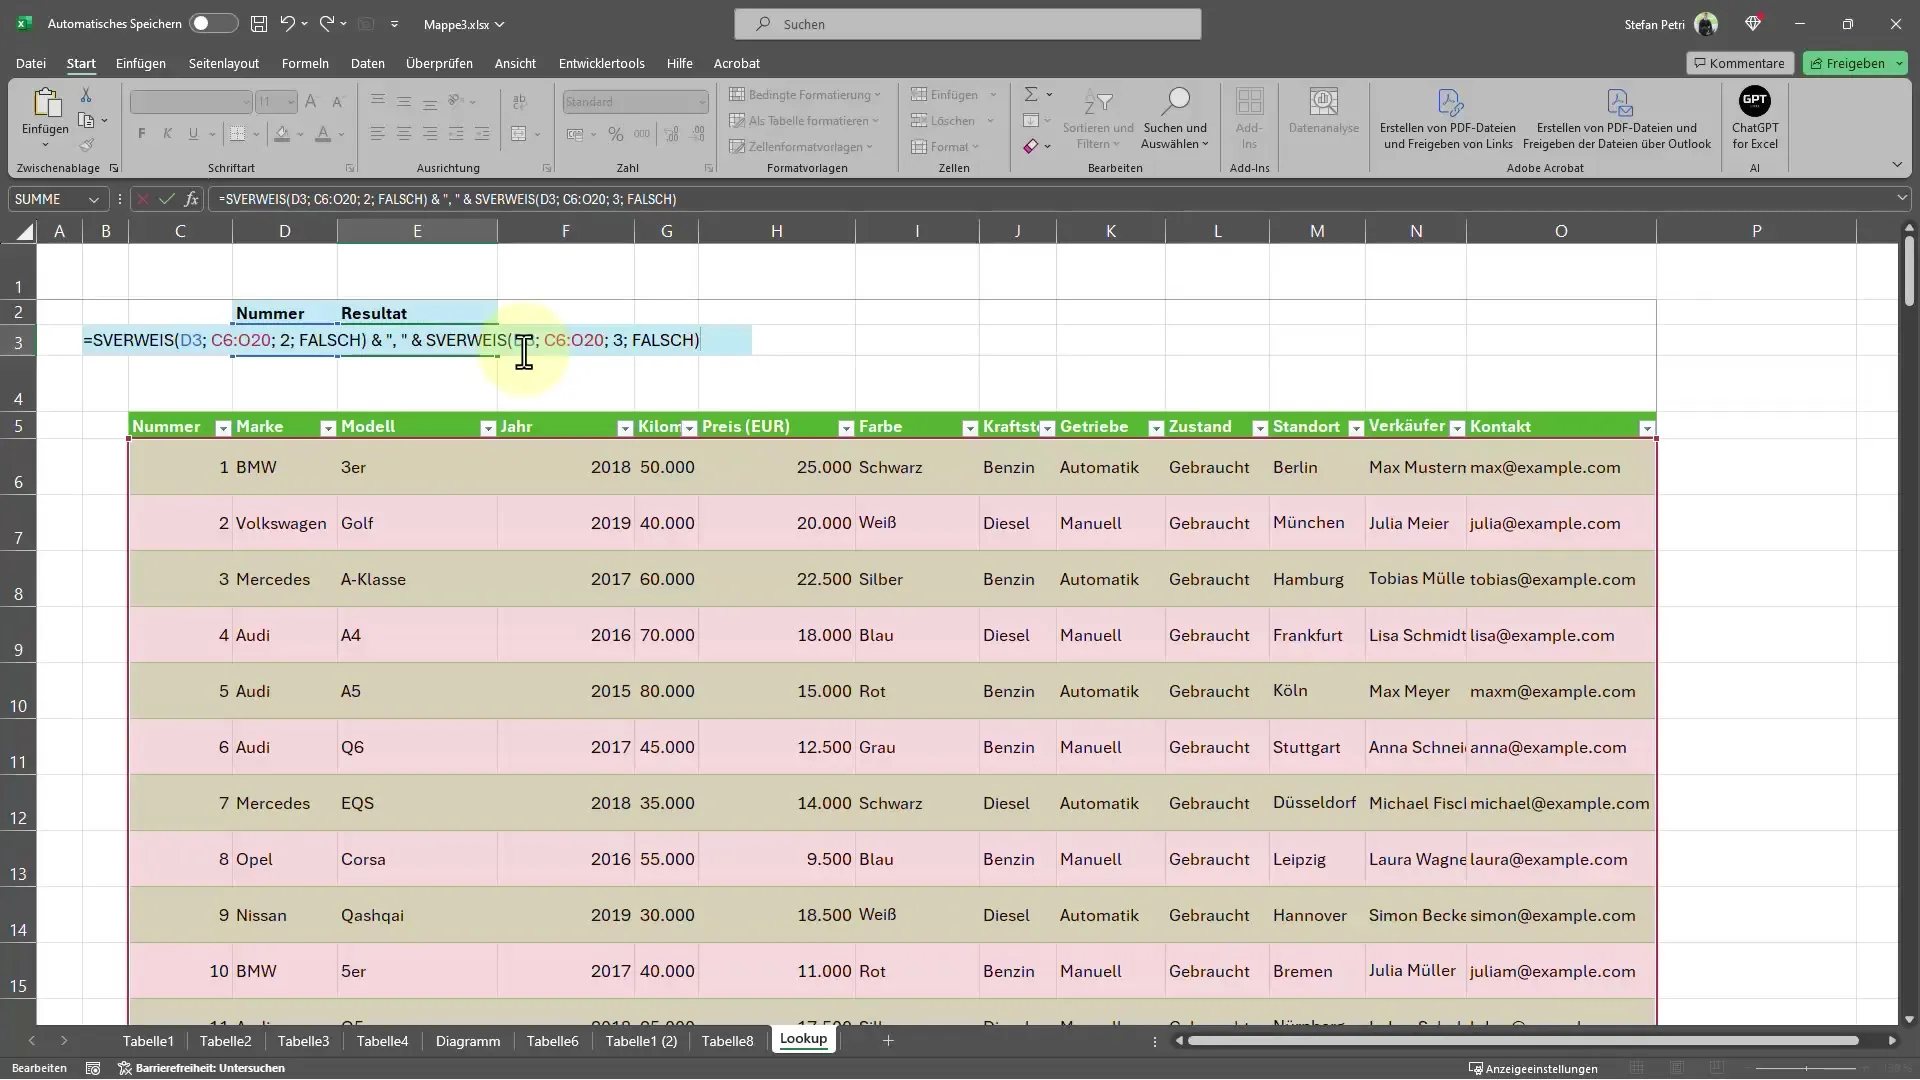Switch to the Diagramm sheet tab
1920x1080 pixels.
[467, 1040]
